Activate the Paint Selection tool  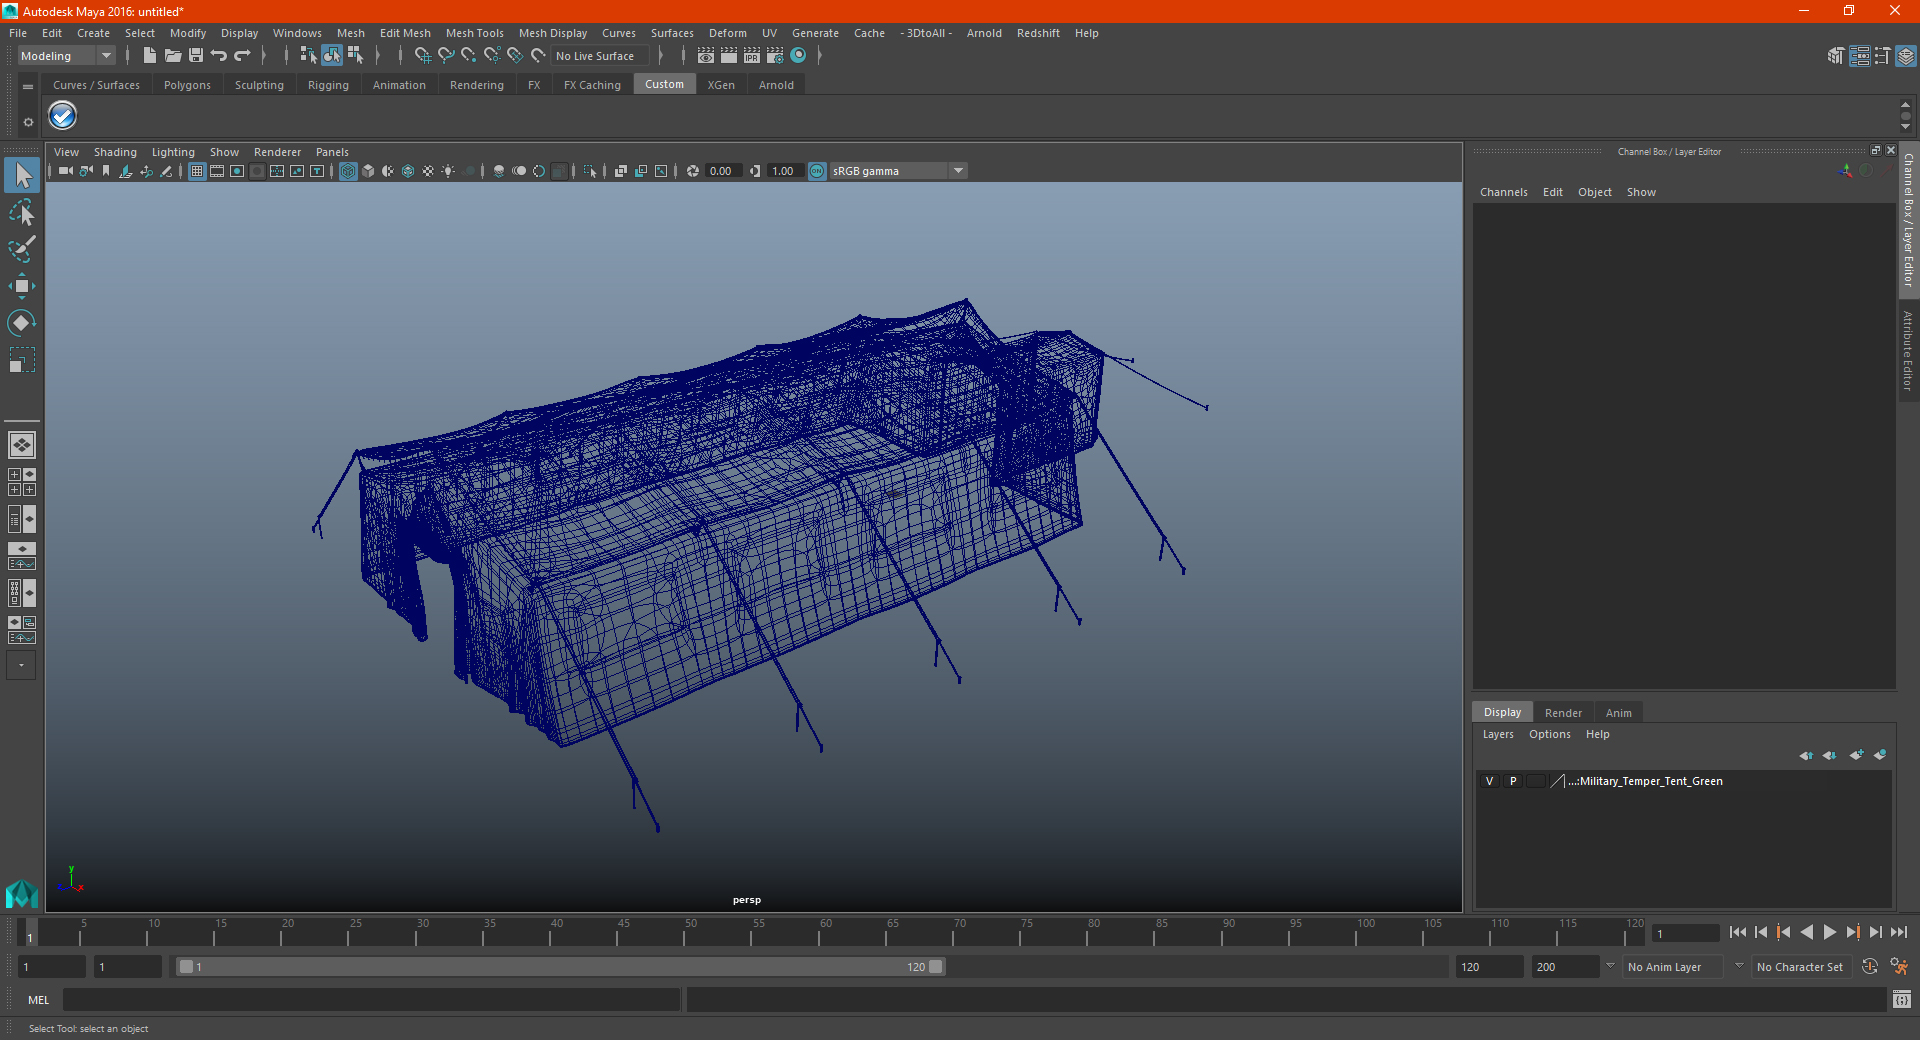click(22, 249)
